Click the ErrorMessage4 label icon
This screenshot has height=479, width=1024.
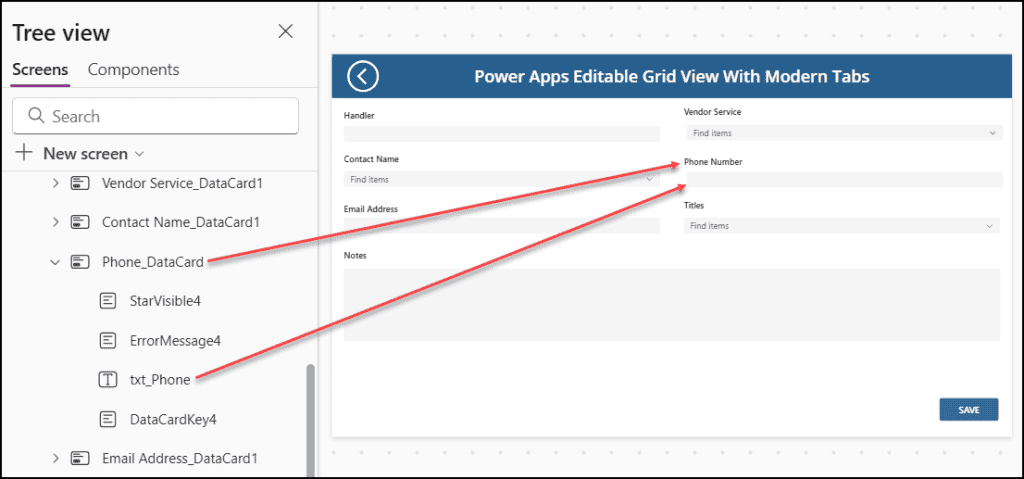click(108, 340)
